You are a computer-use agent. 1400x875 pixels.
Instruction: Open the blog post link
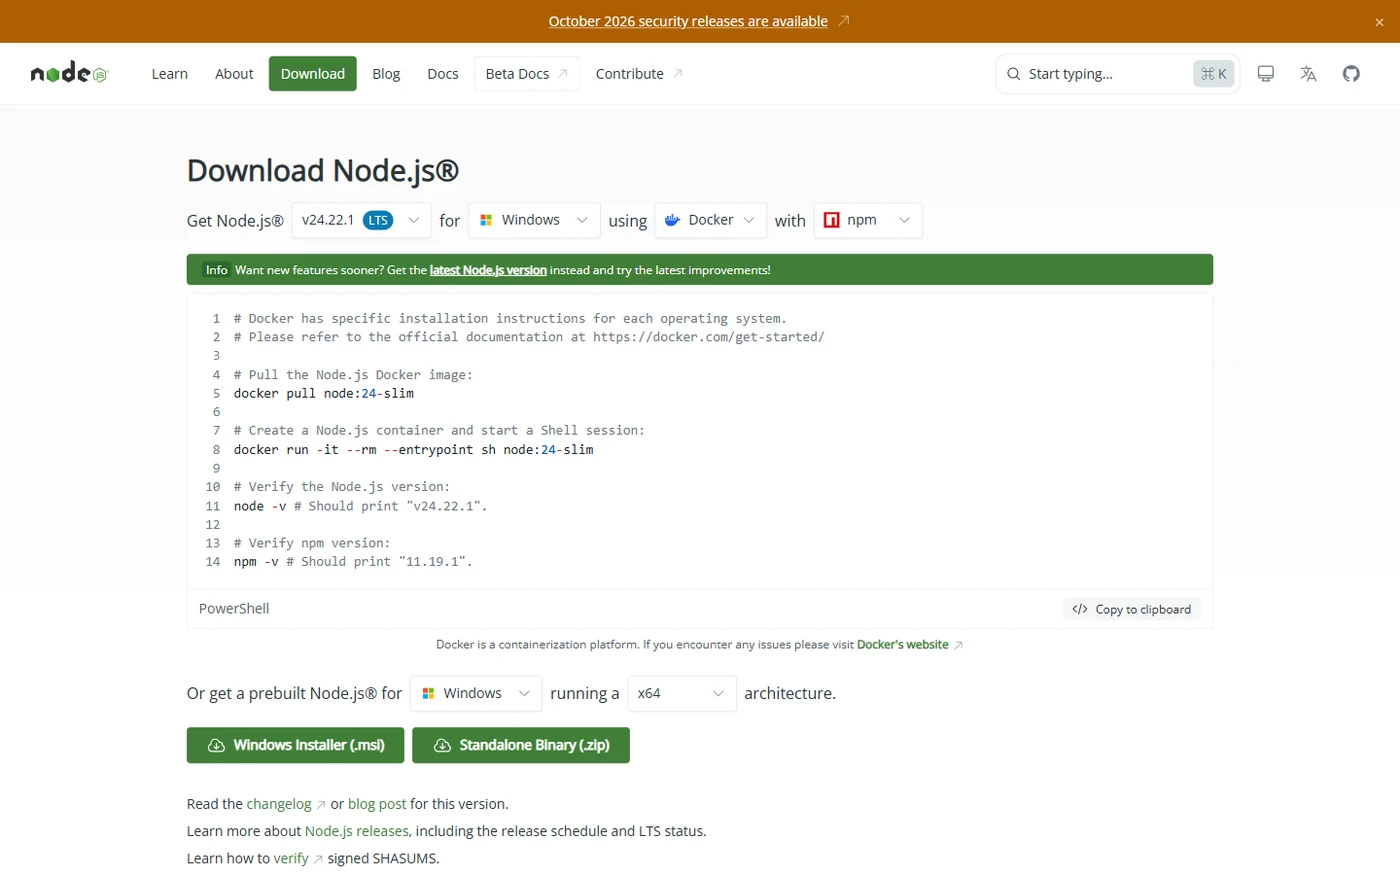[377, 804]
